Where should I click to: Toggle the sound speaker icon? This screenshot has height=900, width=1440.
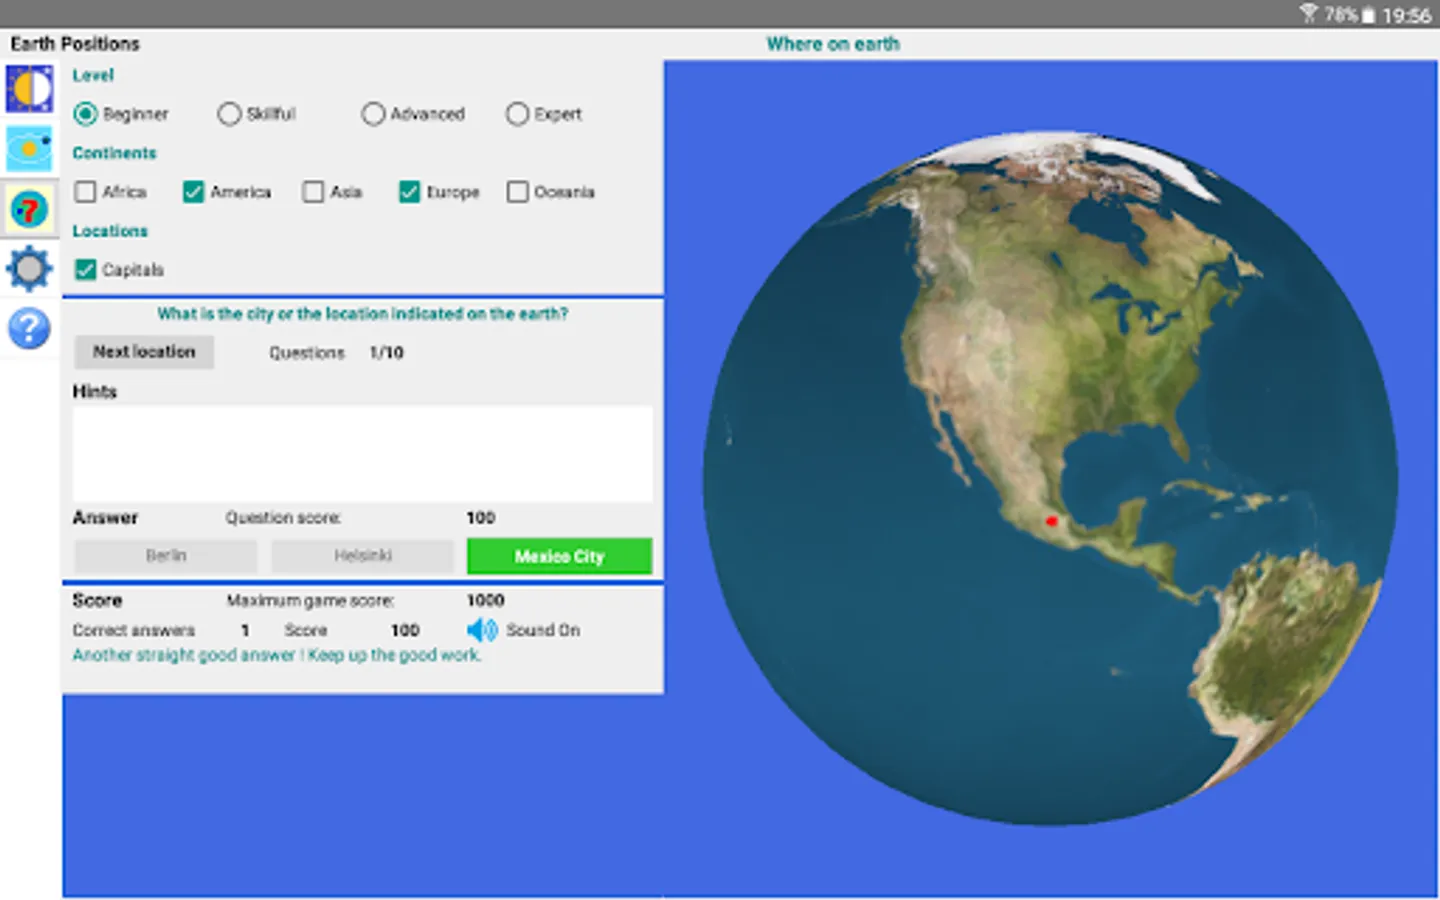pyautogui.click(x=482, y=630)
